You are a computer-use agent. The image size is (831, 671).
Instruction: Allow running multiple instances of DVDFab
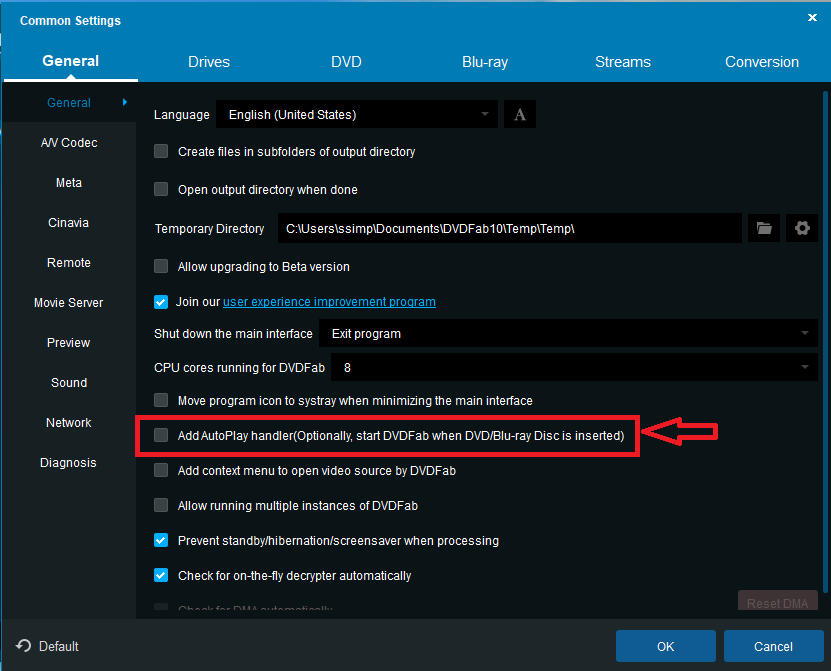[x=161, y=505]
